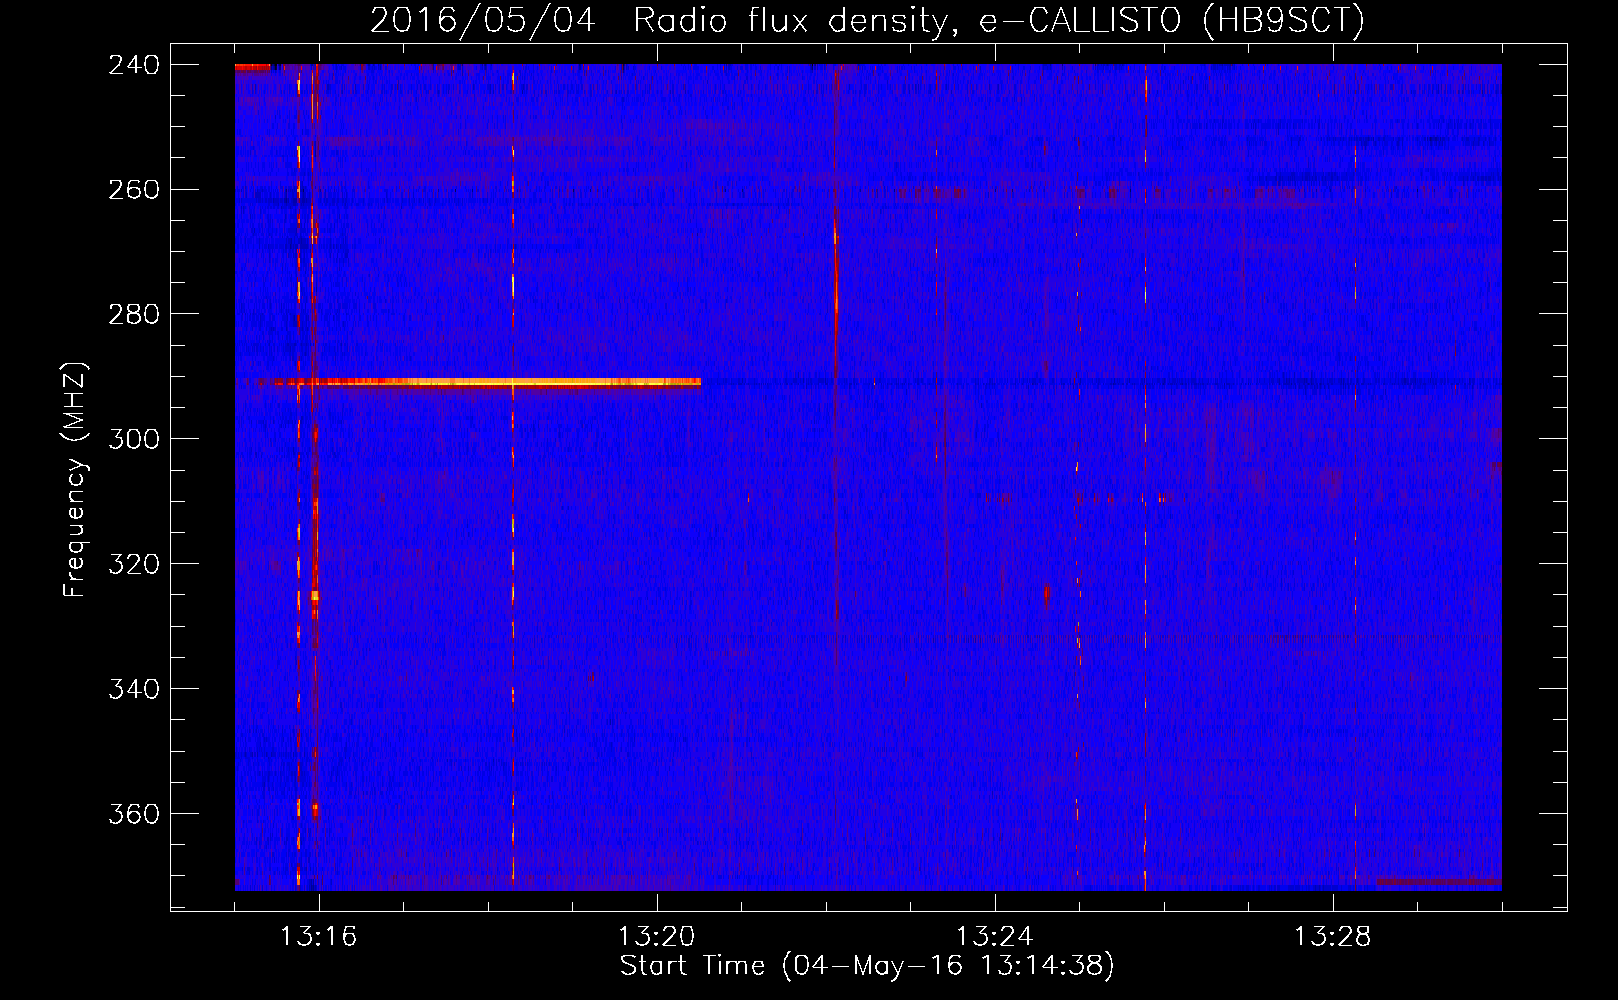
Task: Click the 320 frequency tick label
Action: (x=134, y=565)
